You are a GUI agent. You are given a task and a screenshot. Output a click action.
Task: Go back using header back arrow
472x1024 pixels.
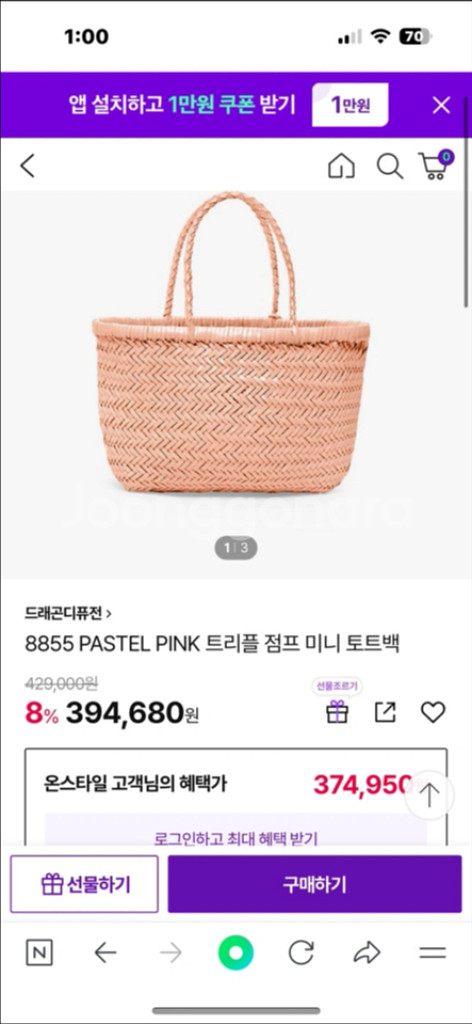(x=27, y=166)
